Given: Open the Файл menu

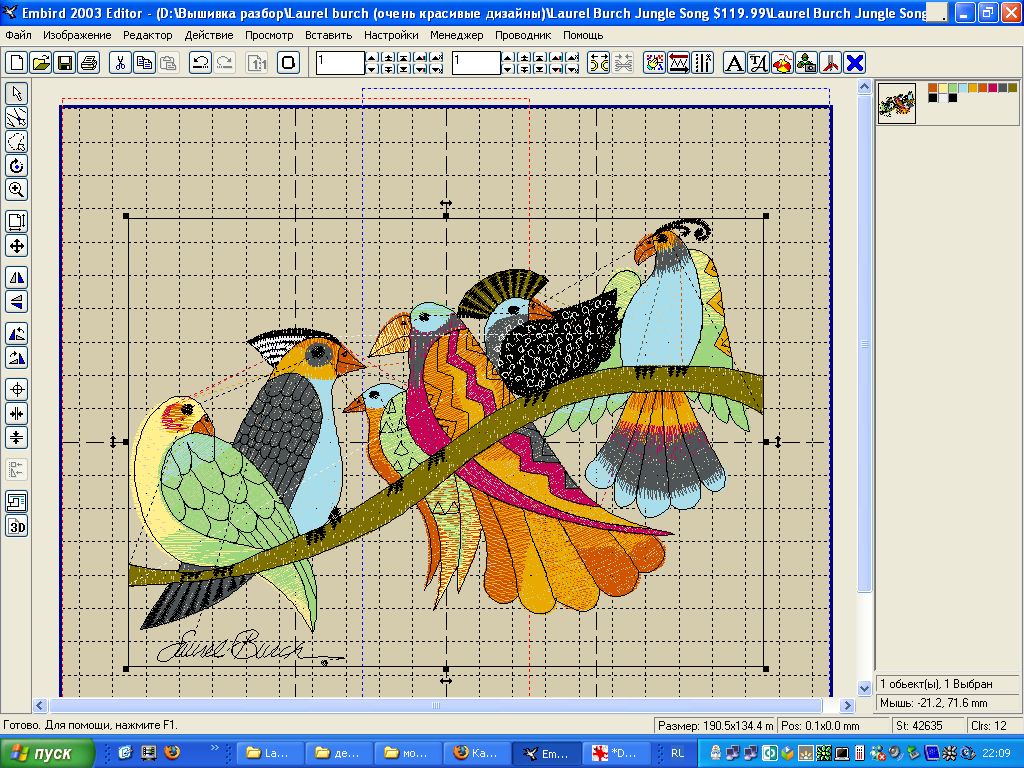Looking at the screenshot, I should pos(18,35).
